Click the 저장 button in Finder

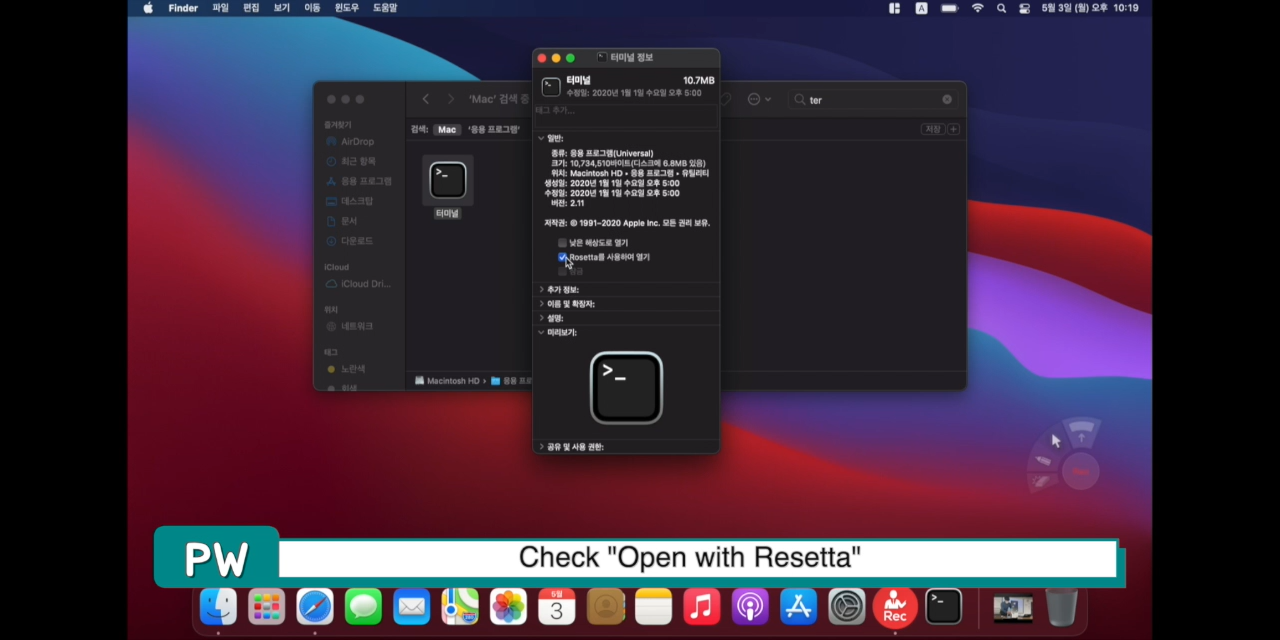[x=932, y=129]
